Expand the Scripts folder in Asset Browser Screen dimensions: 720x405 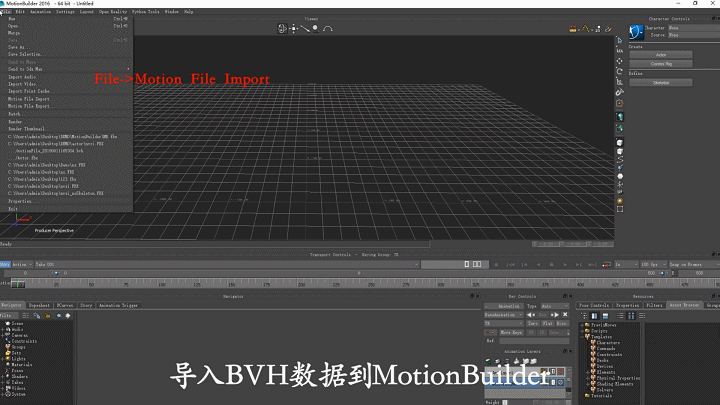582,331
